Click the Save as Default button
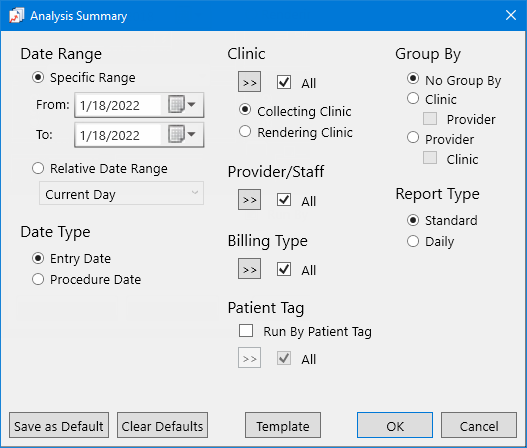This screenshot has height=448, width=527. click(x=59, y=425)
